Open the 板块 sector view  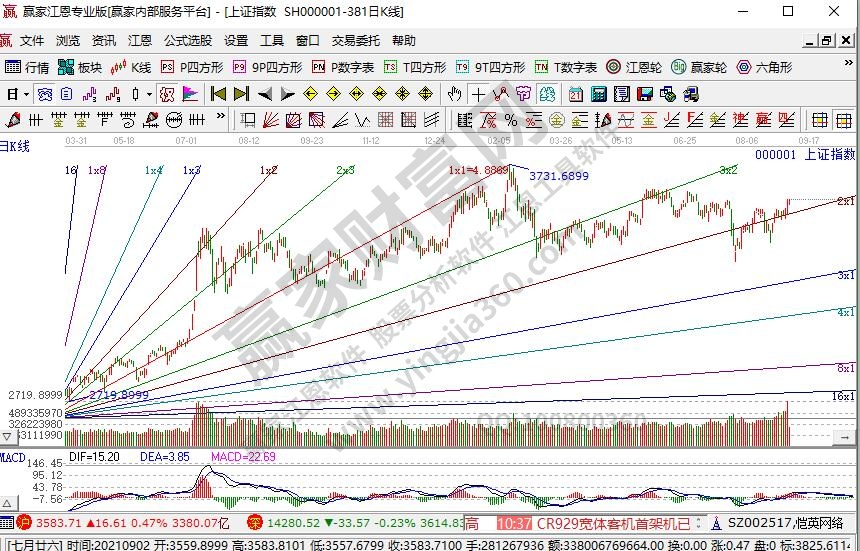click(80, 67)
